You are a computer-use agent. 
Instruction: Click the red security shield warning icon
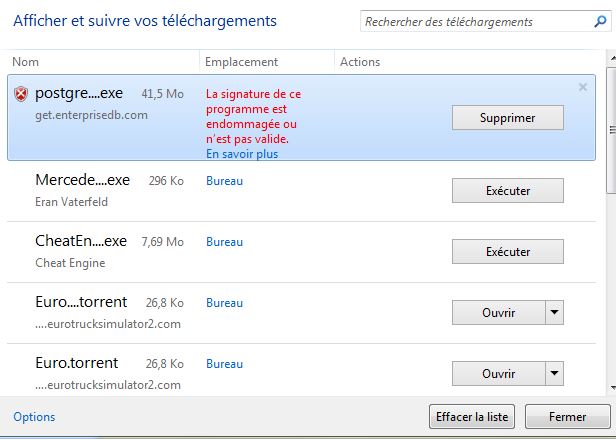[21, 94]
